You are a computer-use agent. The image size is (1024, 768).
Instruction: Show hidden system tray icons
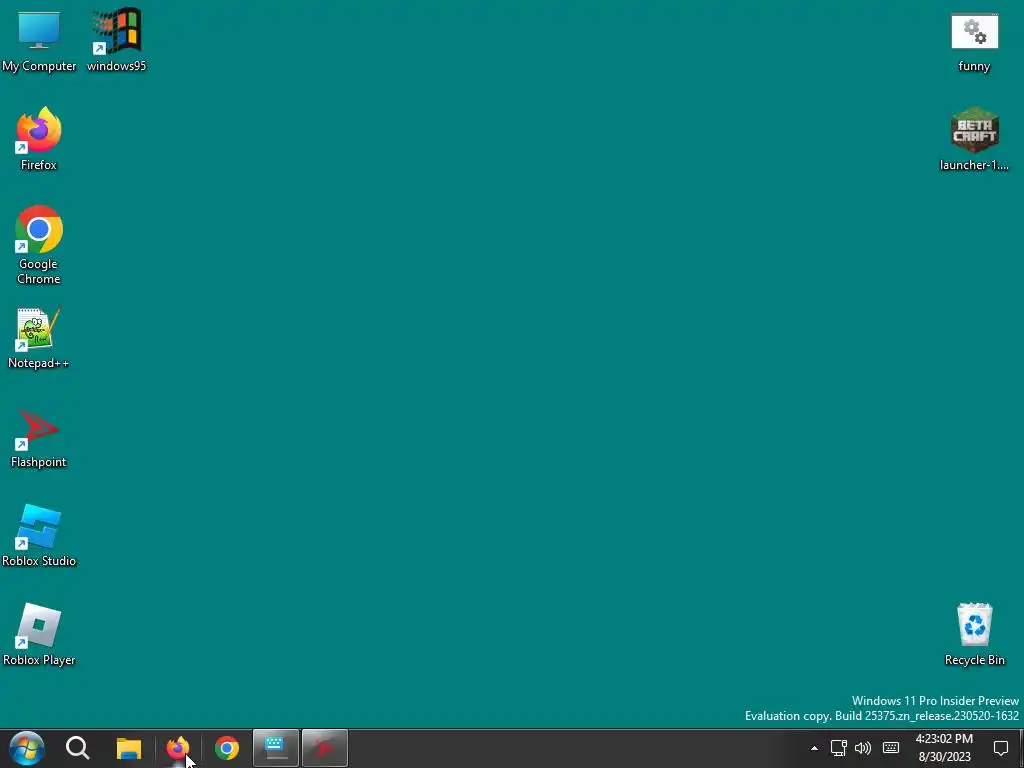pos(814,748)
